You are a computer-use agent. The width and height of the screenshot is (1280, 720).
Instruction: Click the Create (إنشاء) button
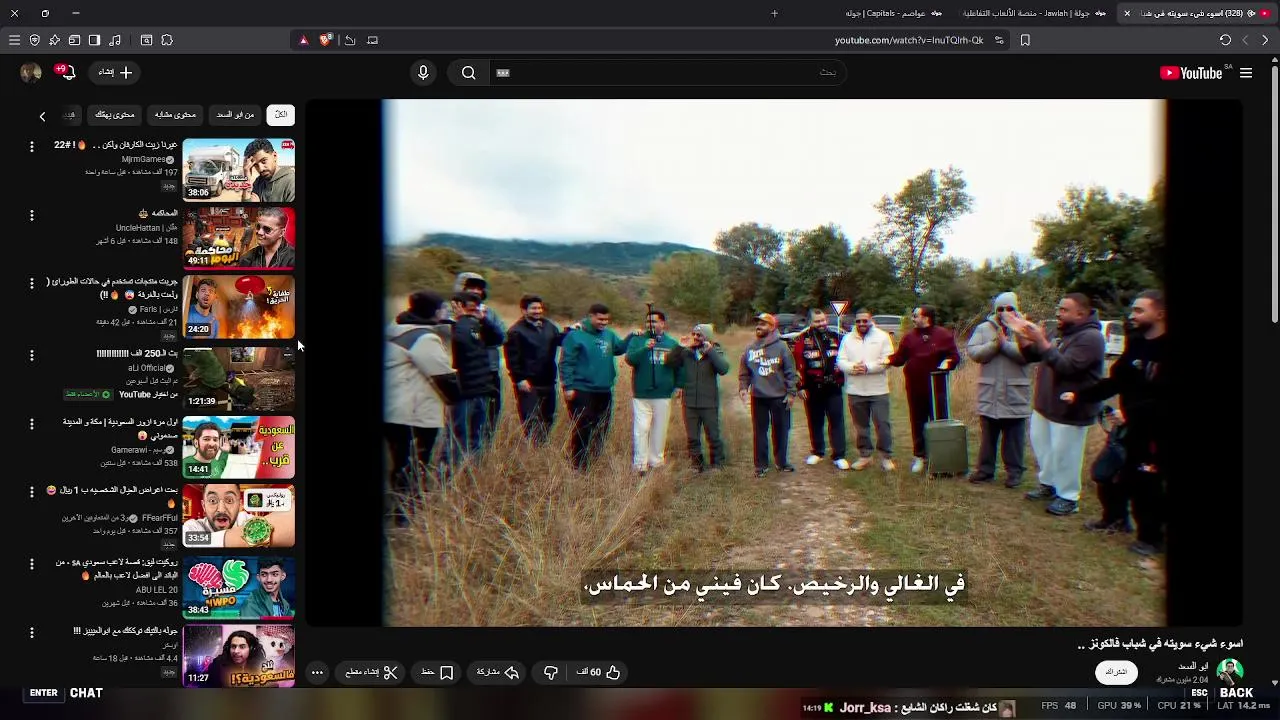pyautogui.click(x=114, y=72)
